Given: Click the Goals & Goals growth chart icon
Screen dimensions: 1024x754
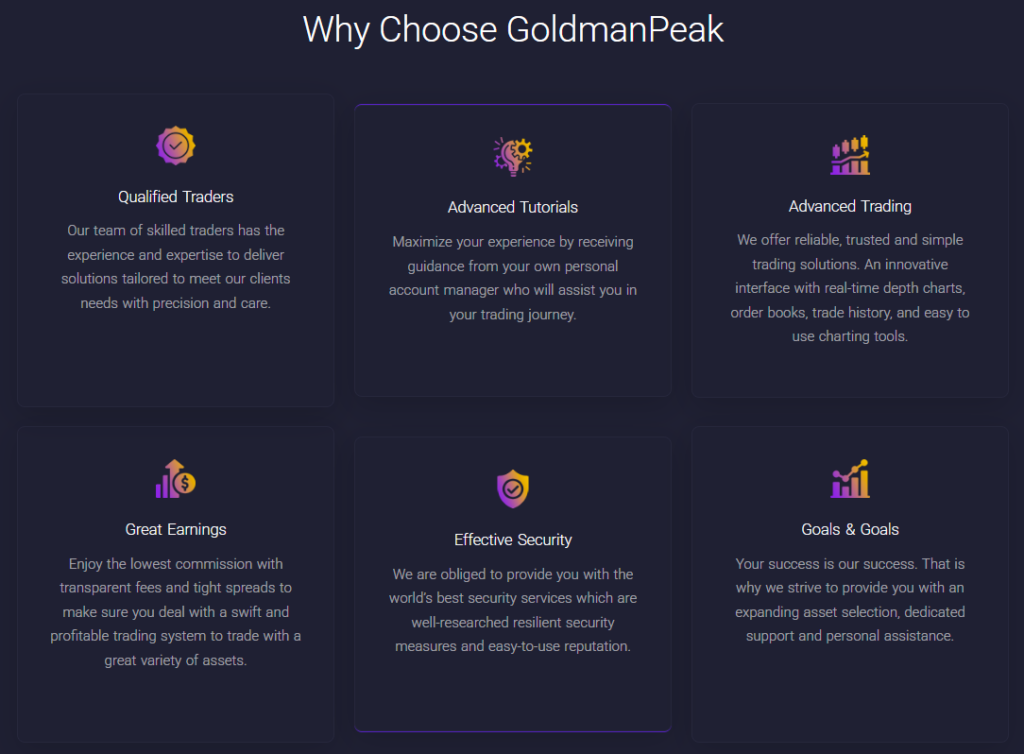Looking at the screenshot, I should (x=850, y=479).
